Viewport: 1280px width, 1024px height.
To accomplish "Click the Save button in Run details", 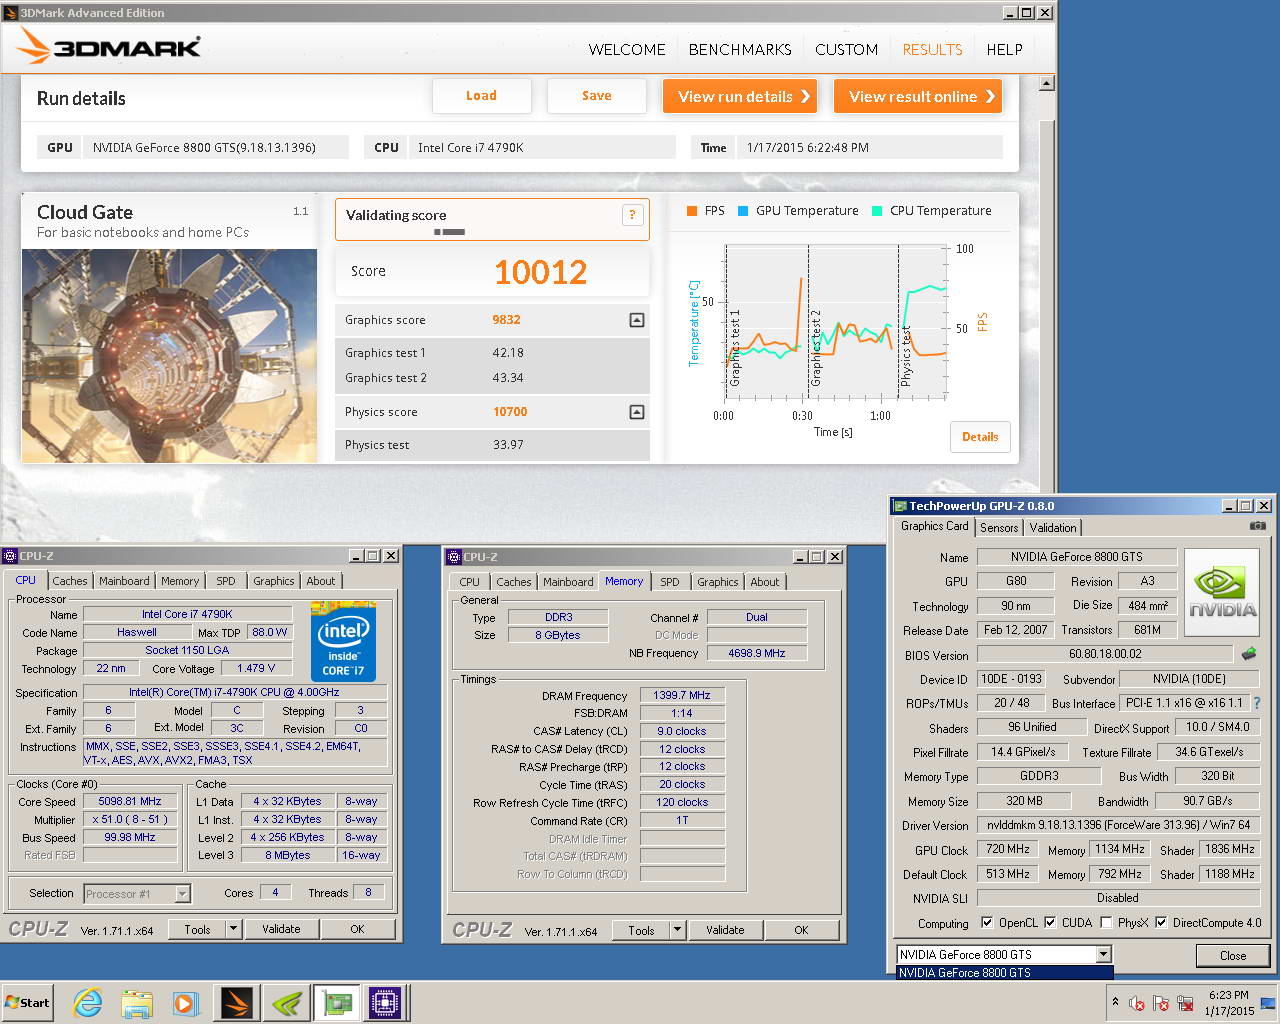I will pos(597,96).
